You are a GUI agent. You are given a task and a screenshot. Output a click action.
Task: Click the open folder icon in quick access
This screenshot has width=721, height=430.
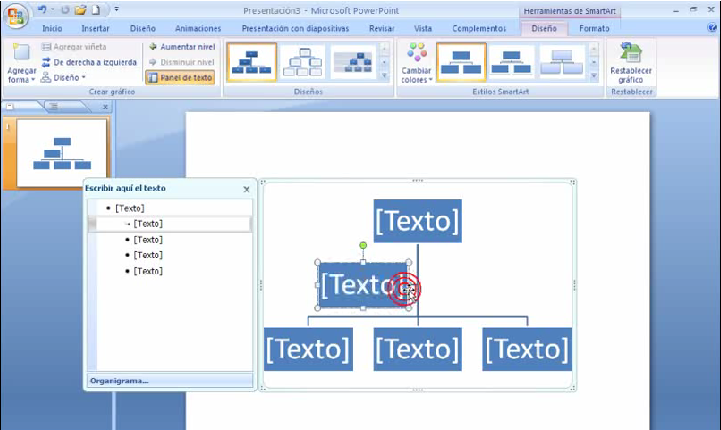[x=80, y=10]
